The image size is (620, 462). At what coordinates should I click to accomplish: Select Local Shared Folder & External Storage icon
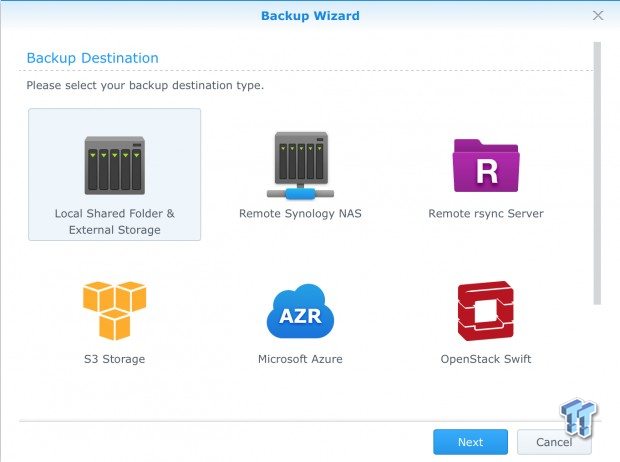[x=115, y=165]
